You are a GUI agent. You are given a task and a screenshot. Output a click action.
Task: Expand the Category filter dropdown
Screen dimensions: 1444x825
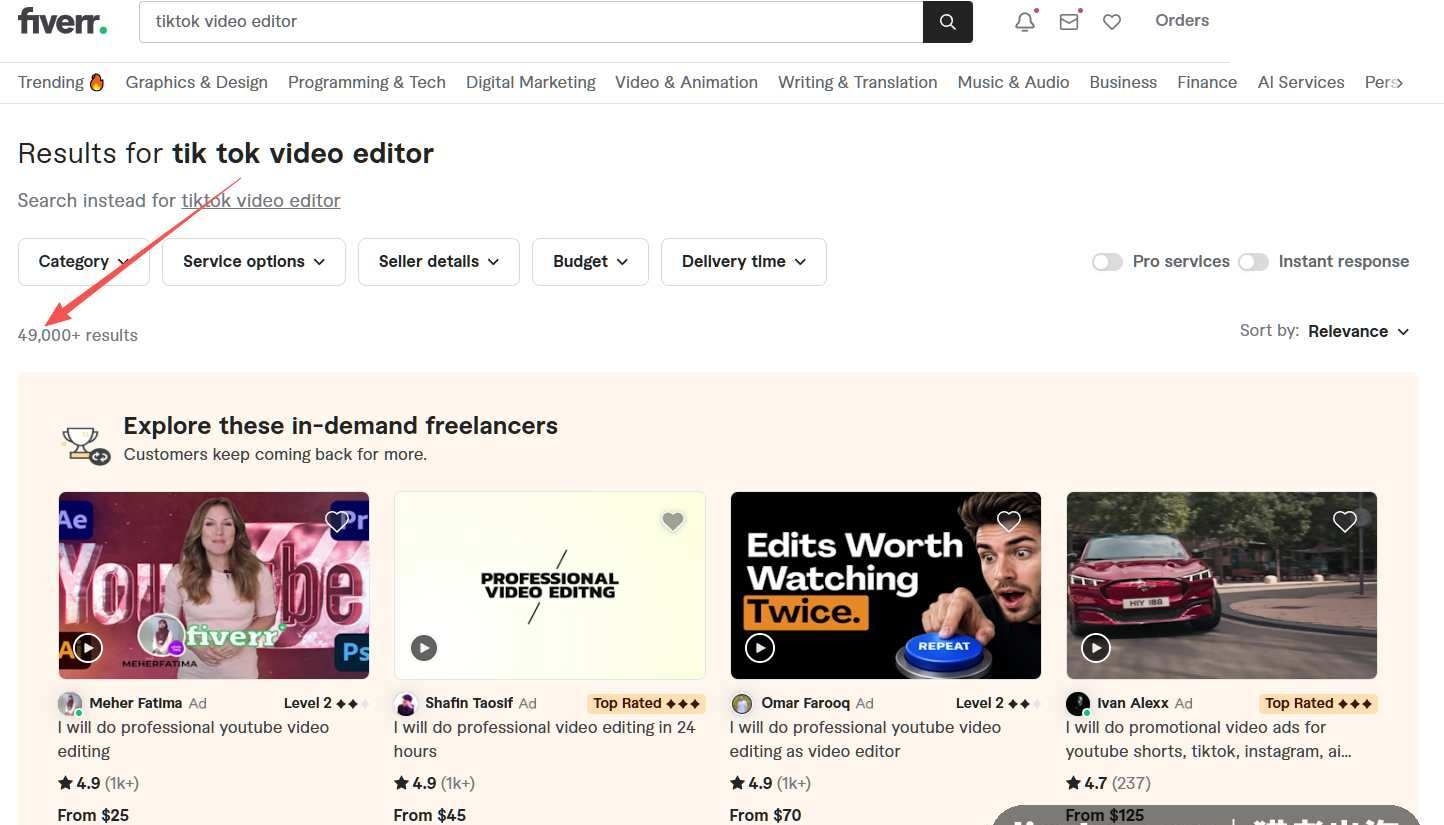point(84,262)
